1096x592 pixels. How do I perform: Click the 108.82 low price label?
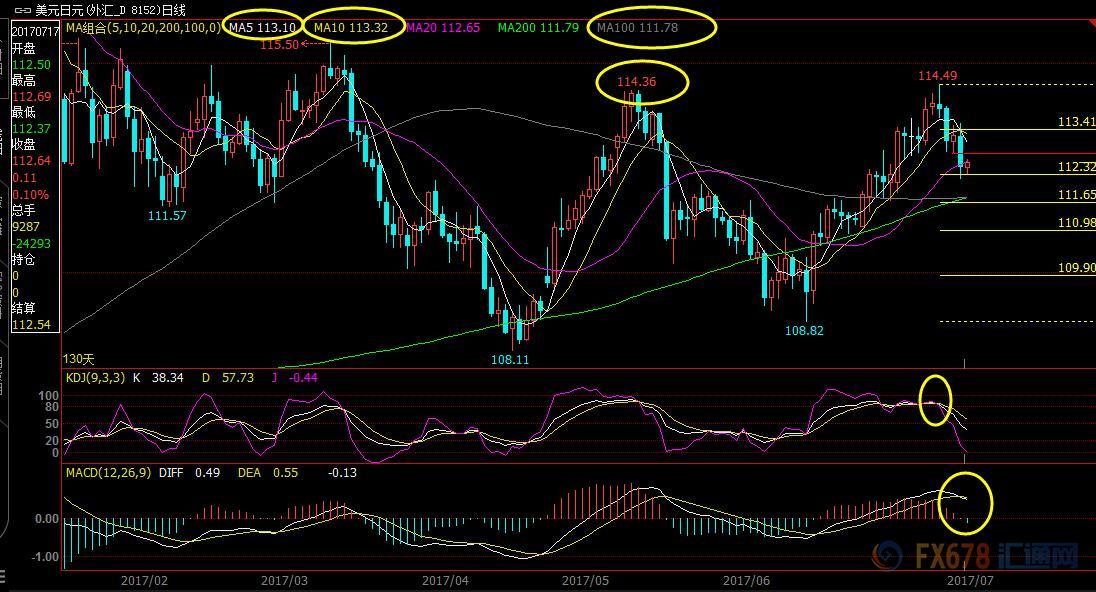804,330
